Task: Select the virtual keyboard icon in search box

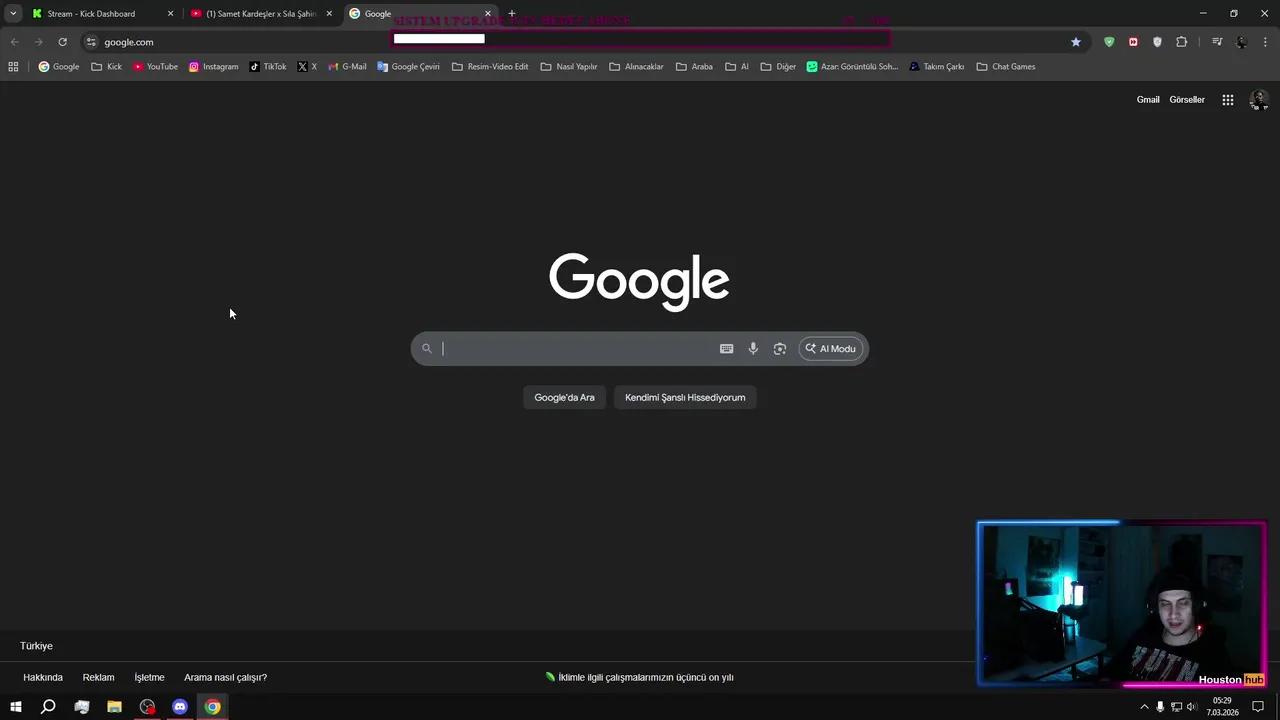Action: pos(726,348)
